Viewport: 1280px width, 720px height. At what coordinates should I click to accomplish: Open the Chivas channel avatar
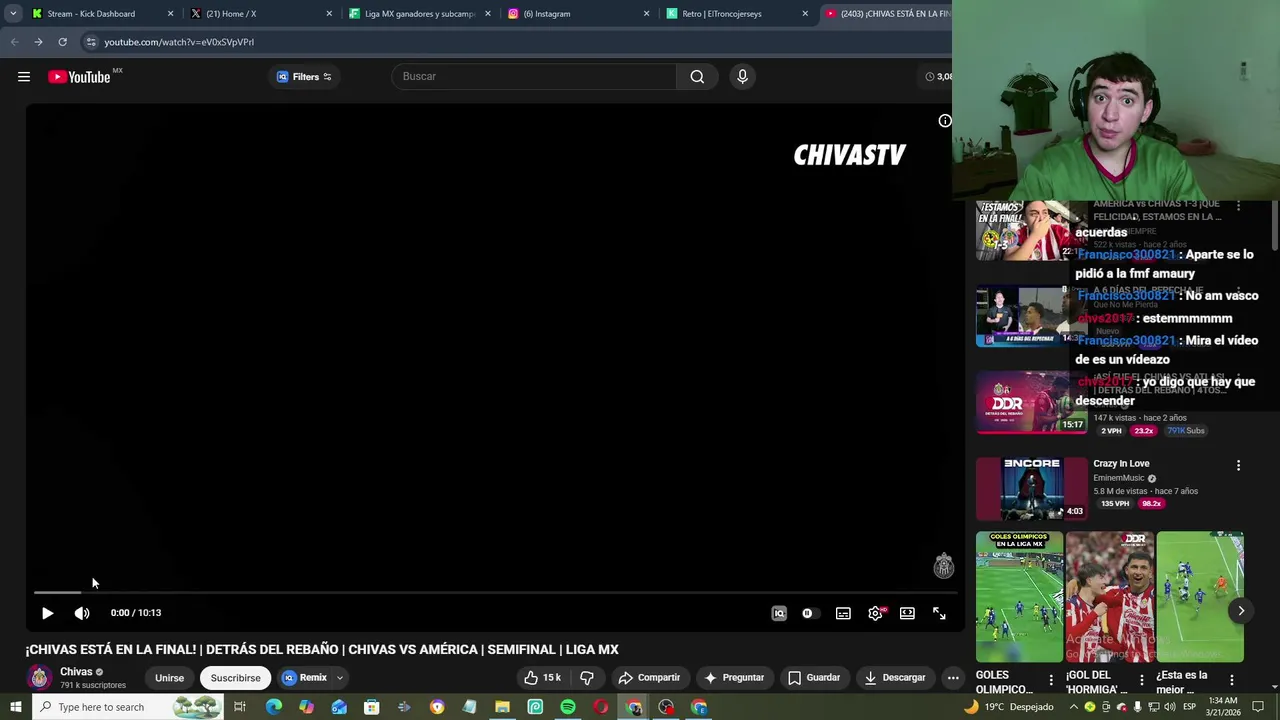tap(39, 678)
